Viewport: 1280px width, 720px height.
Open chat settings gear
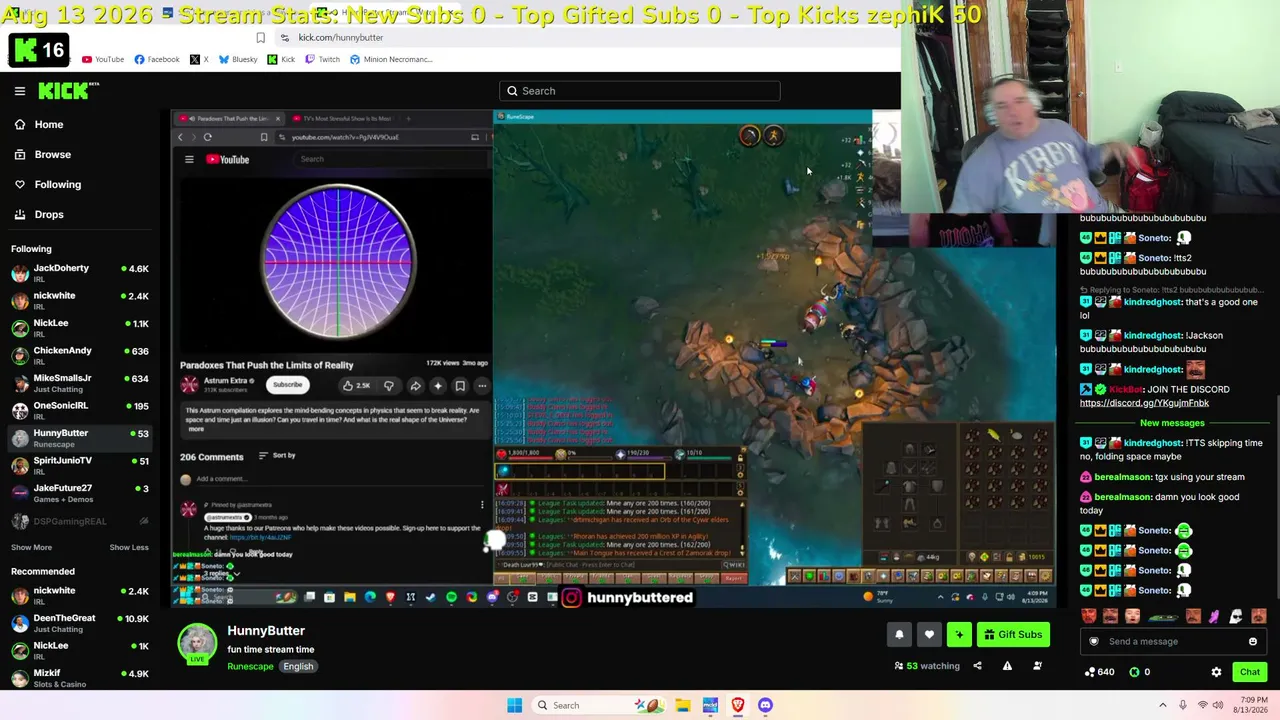click(1216, 673)
